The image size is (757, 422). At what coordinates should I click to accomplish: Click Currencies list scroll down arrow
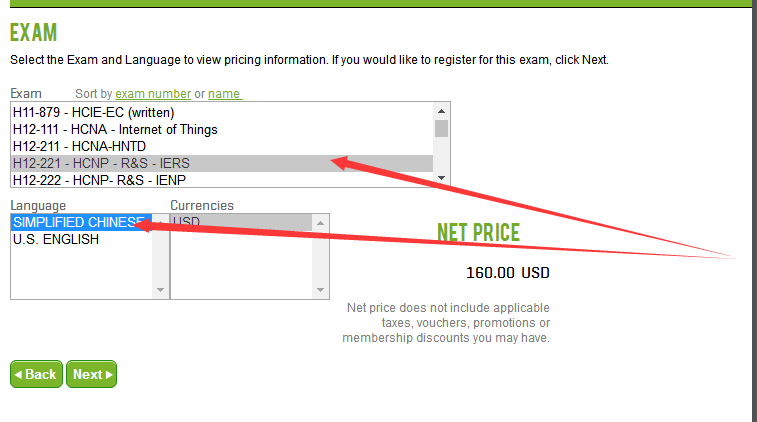[319, 290]
